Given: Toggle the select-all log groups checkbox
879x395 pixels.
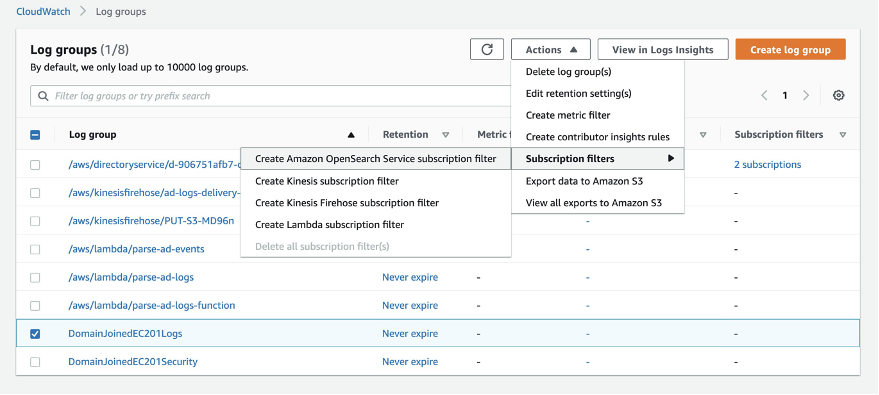Looking at the screenshot, I should 35,134.
